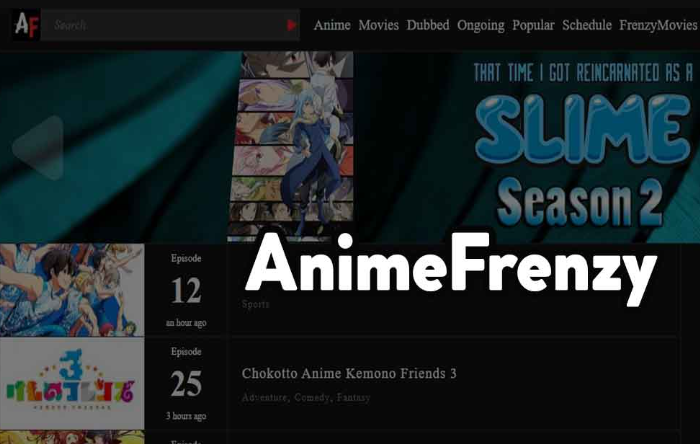Open Episode 12 posted an hour ago
The image size is (700, 444).
186,290
